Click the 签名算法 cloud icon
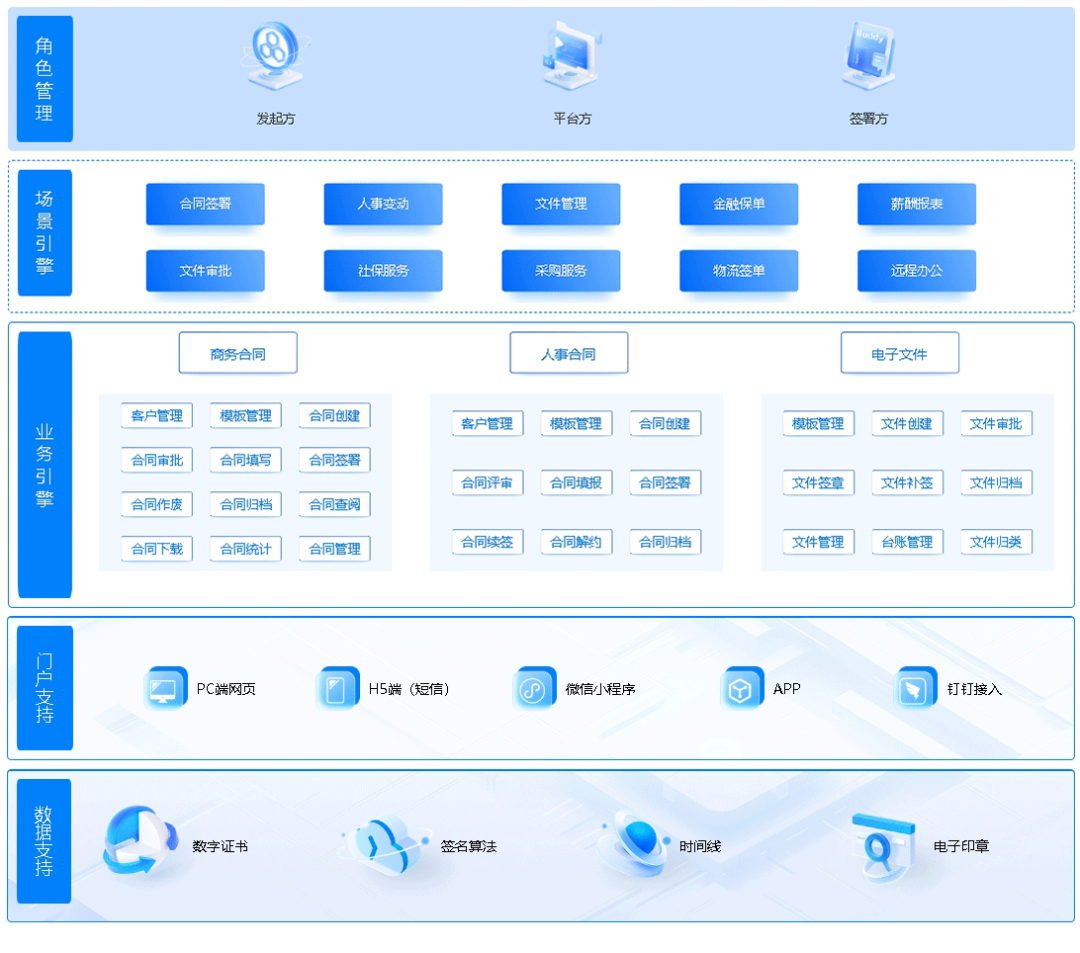 click(x=386, y=844)
